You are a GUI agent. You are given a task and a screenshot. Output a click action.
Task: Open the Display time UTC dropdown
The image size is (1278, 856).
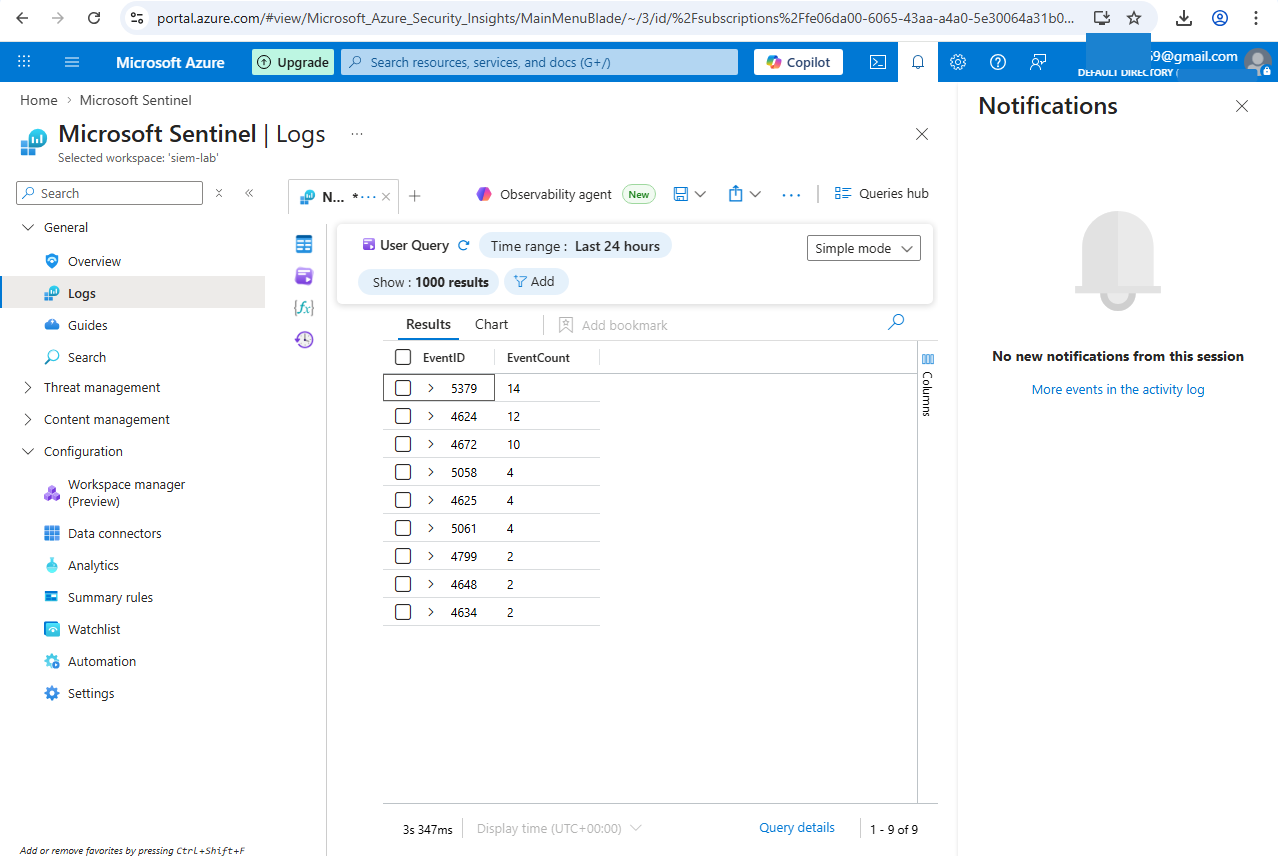click(x=559, y=828)
